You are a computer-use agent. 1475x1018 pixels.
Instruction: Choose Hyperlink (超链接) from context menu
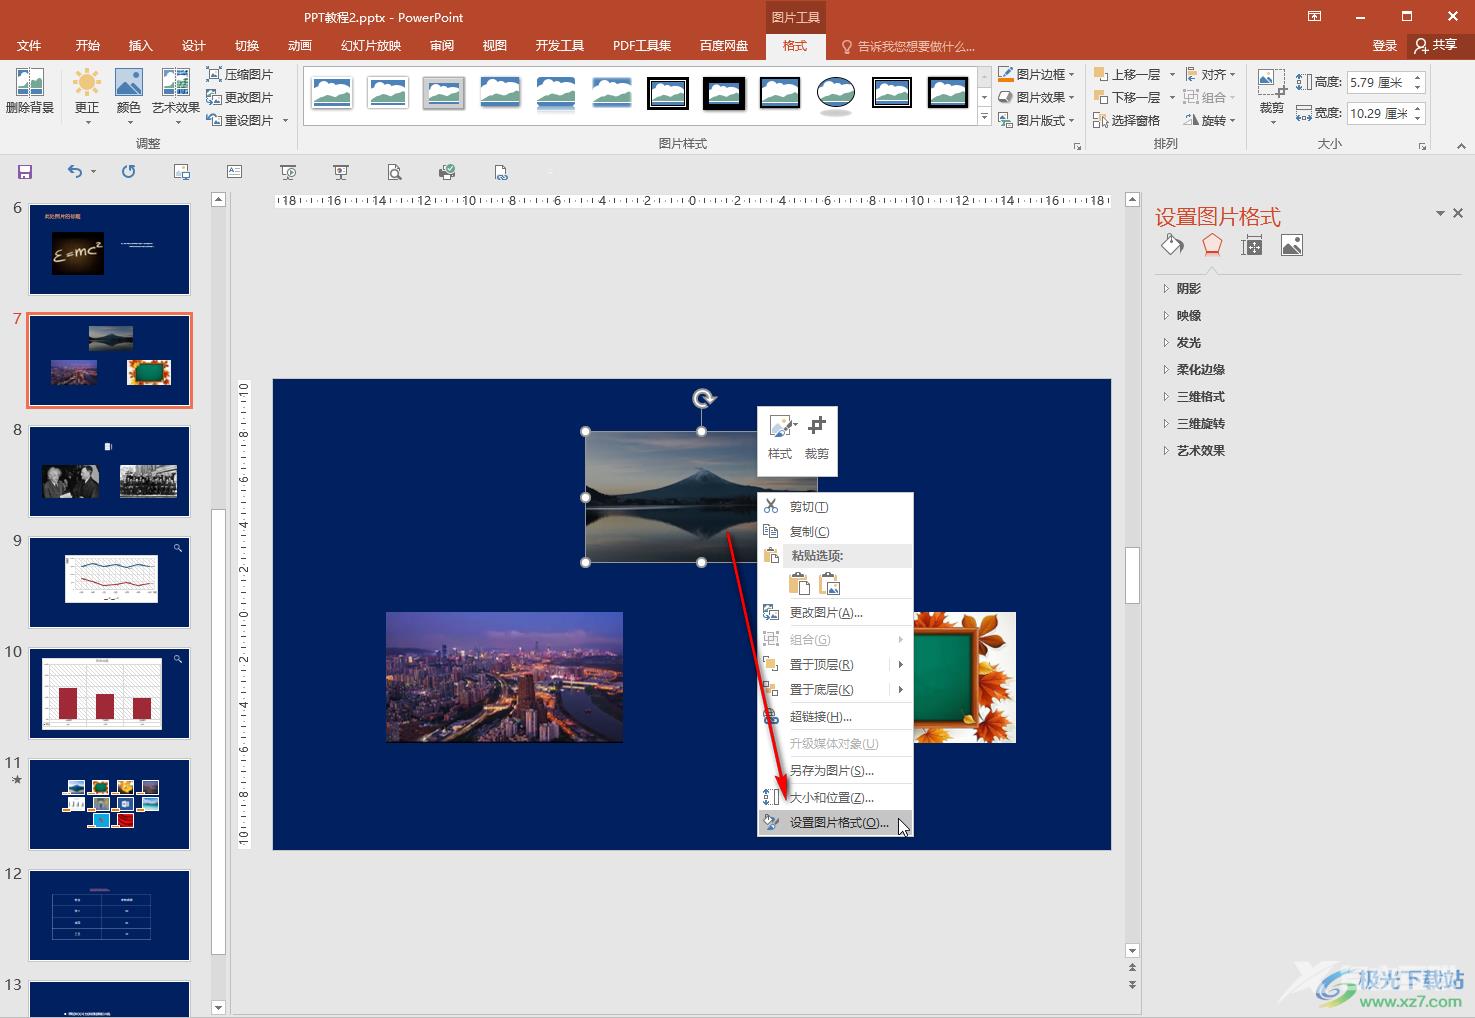click(x=835, y=716)
